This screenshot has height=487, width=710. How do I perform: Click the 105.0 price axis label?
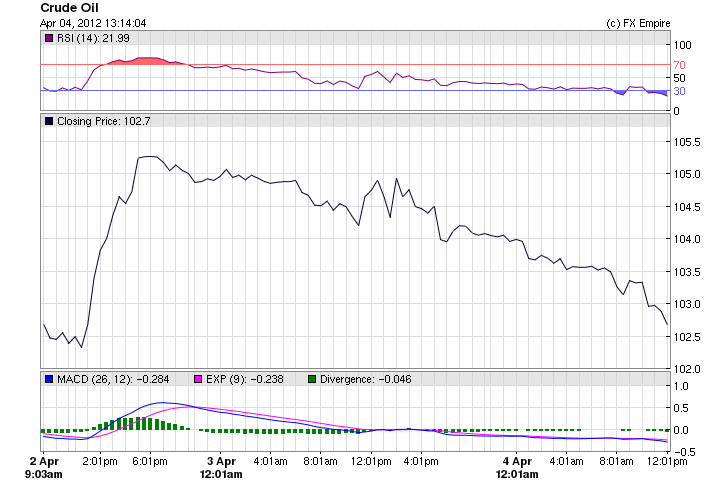pyautogui.click(x=686, y=174)
